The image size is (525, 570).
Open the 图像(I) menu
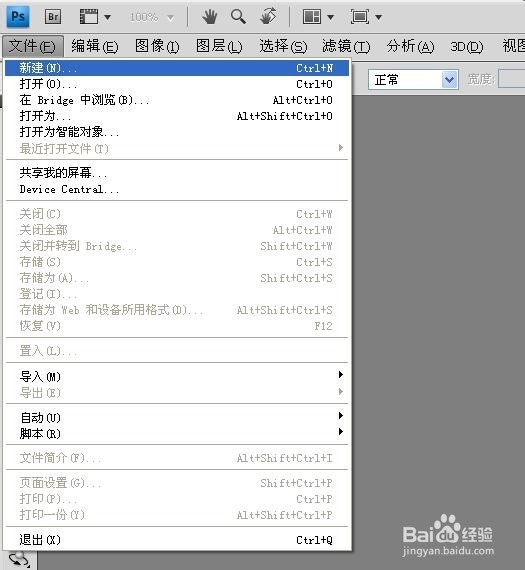coord(157,46)
